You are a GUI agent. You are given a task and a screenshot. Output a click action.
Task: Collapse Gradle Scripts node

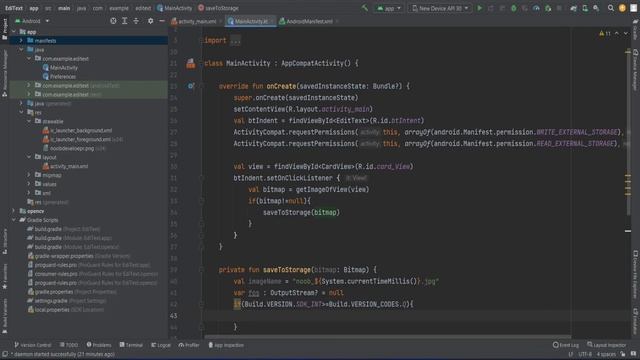click(x=13, y=220)
